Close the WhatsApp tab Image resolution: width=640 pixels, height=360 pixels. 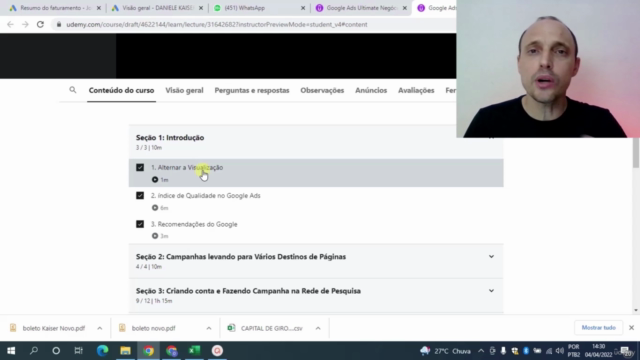click(x=302, y=8)
